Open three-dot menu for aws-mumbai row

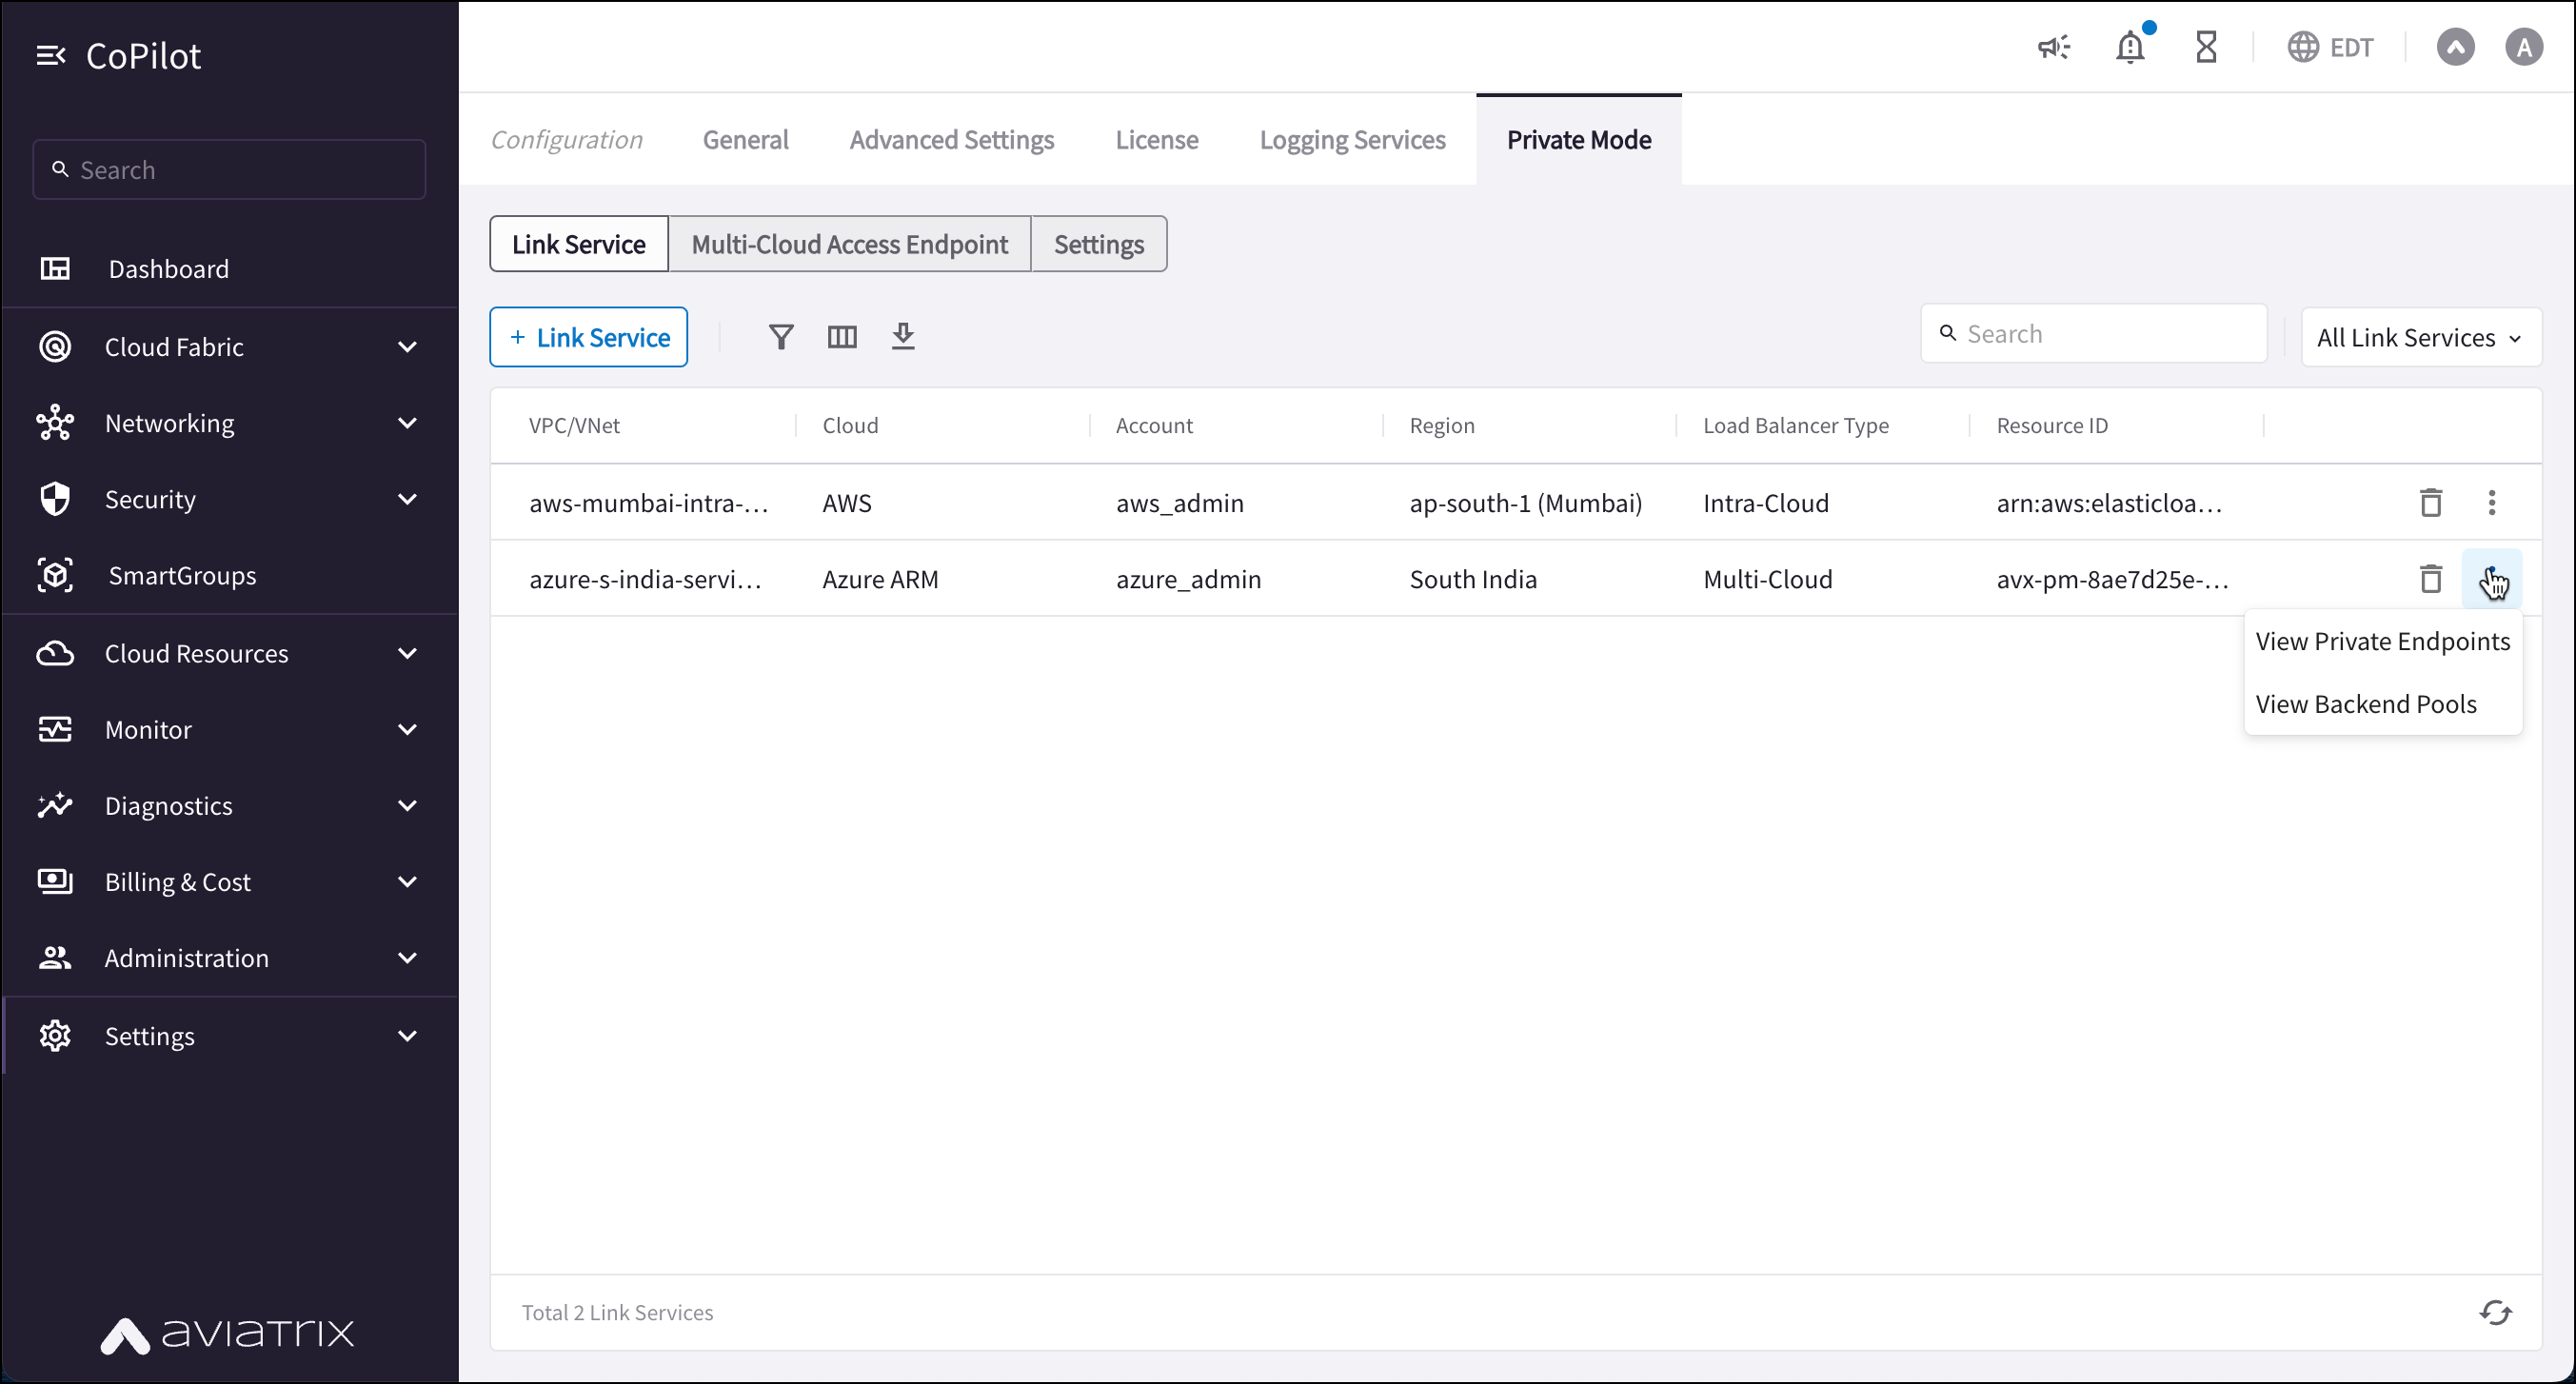[x=2491, y=502]
